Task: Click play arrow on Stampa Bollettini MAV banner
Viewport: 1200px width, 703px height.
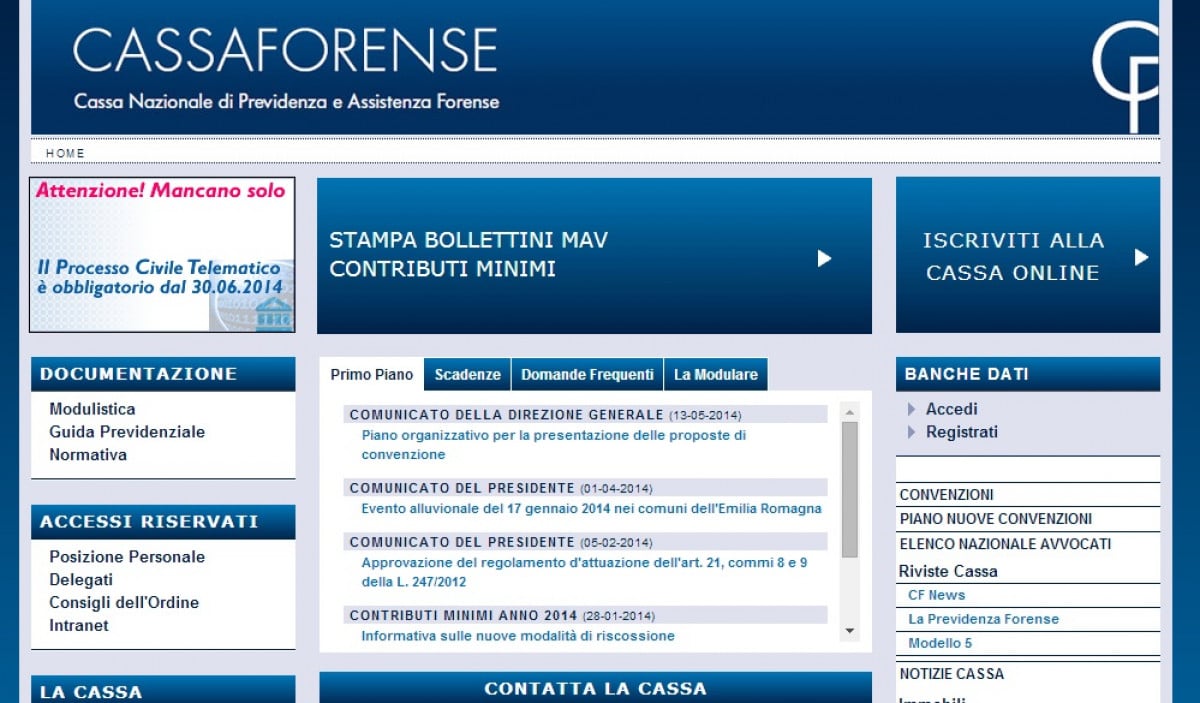Action: [x=824, y=258]
